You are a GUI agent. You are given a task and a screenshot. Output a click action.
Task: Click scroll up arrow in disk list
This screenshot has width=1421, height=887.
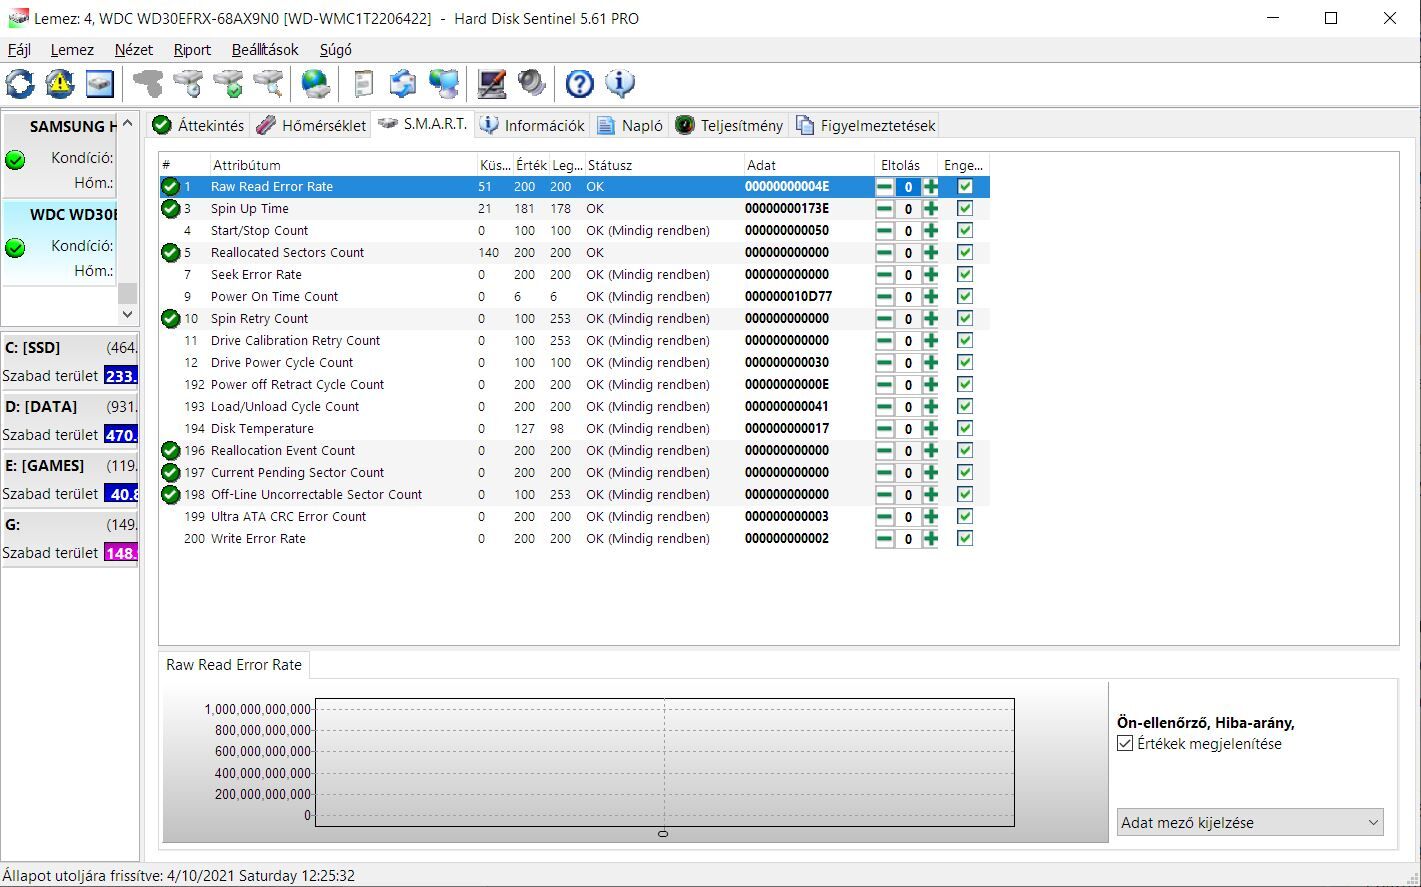click(x=127, y=123)
